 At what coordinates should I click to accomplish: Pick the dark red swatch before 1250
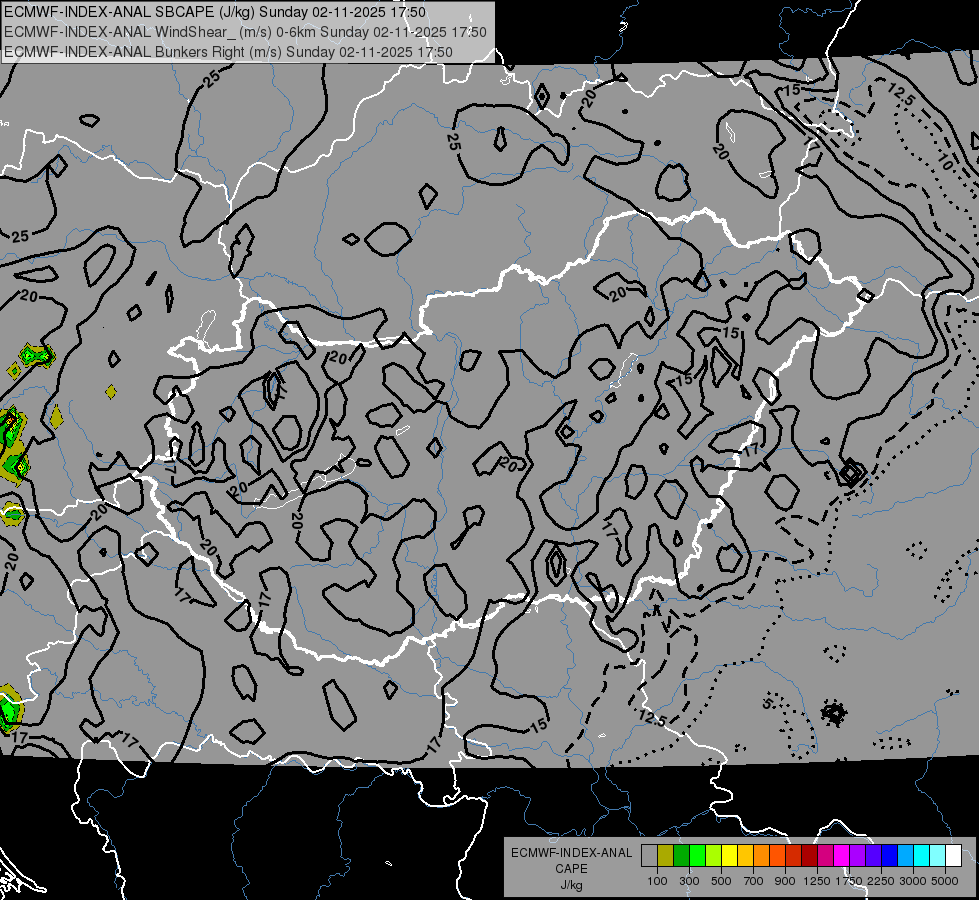tap(809, 856)
